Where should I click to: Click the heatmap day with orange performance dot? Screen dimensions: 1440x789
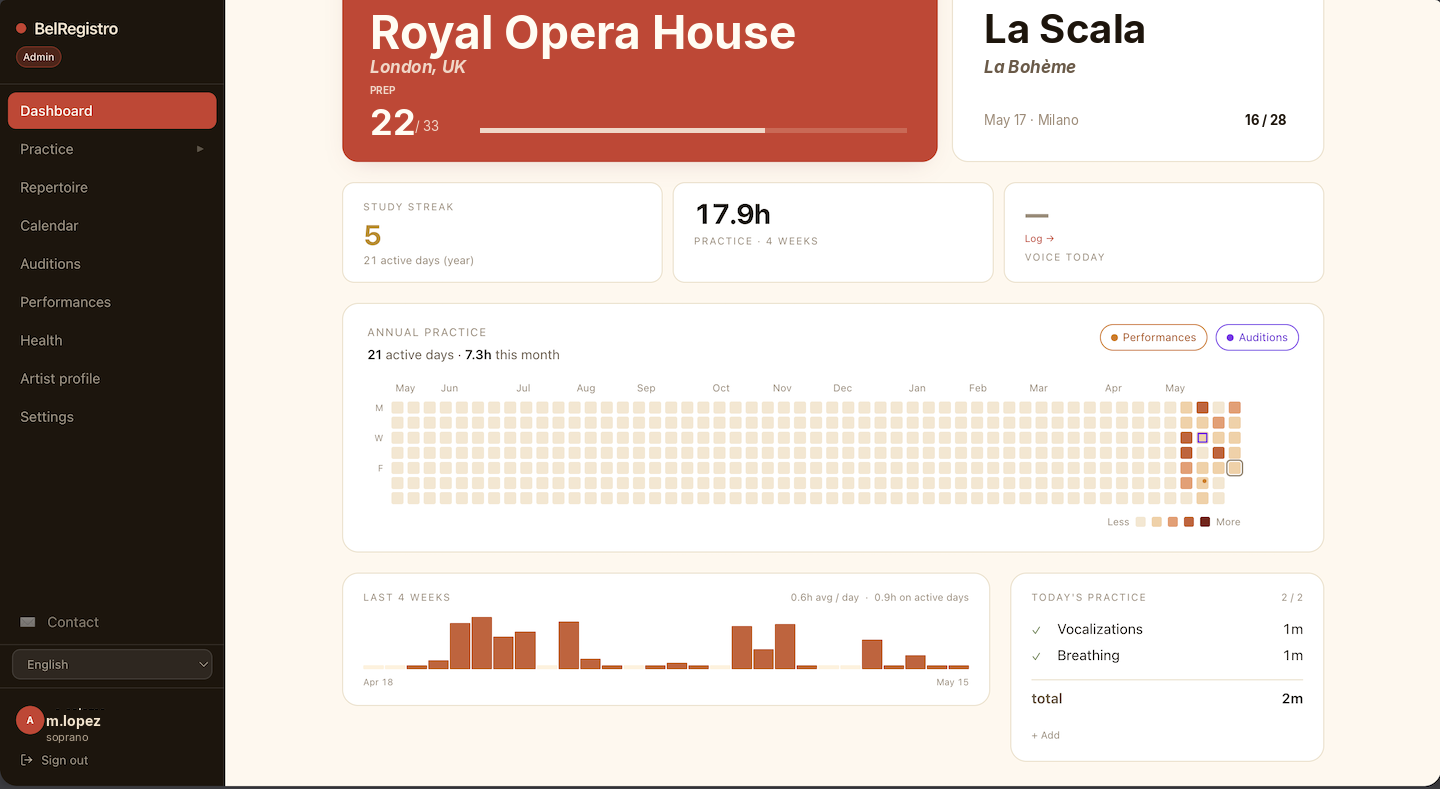(x=1203, y=483)
